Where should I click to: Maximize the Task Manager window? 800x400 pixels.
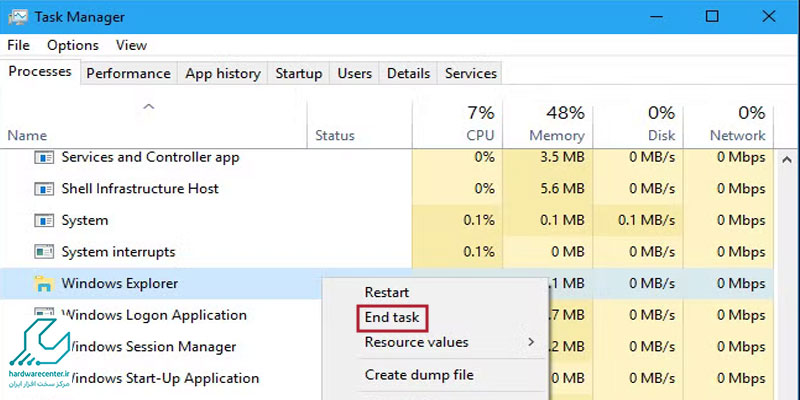click(x=712, y=17)
